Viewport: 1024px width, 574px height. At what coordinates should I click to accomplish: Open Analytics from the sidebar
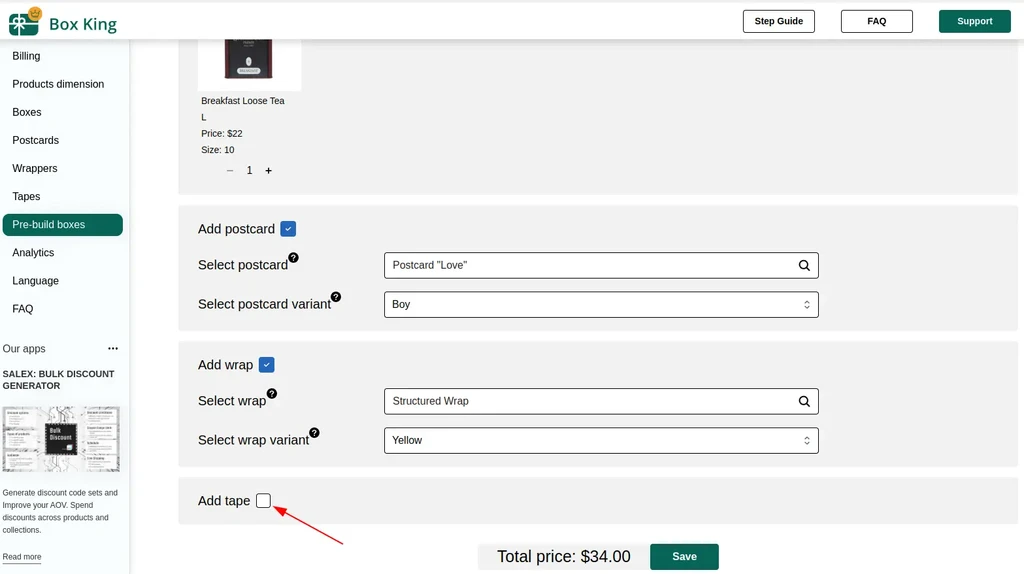33,253
